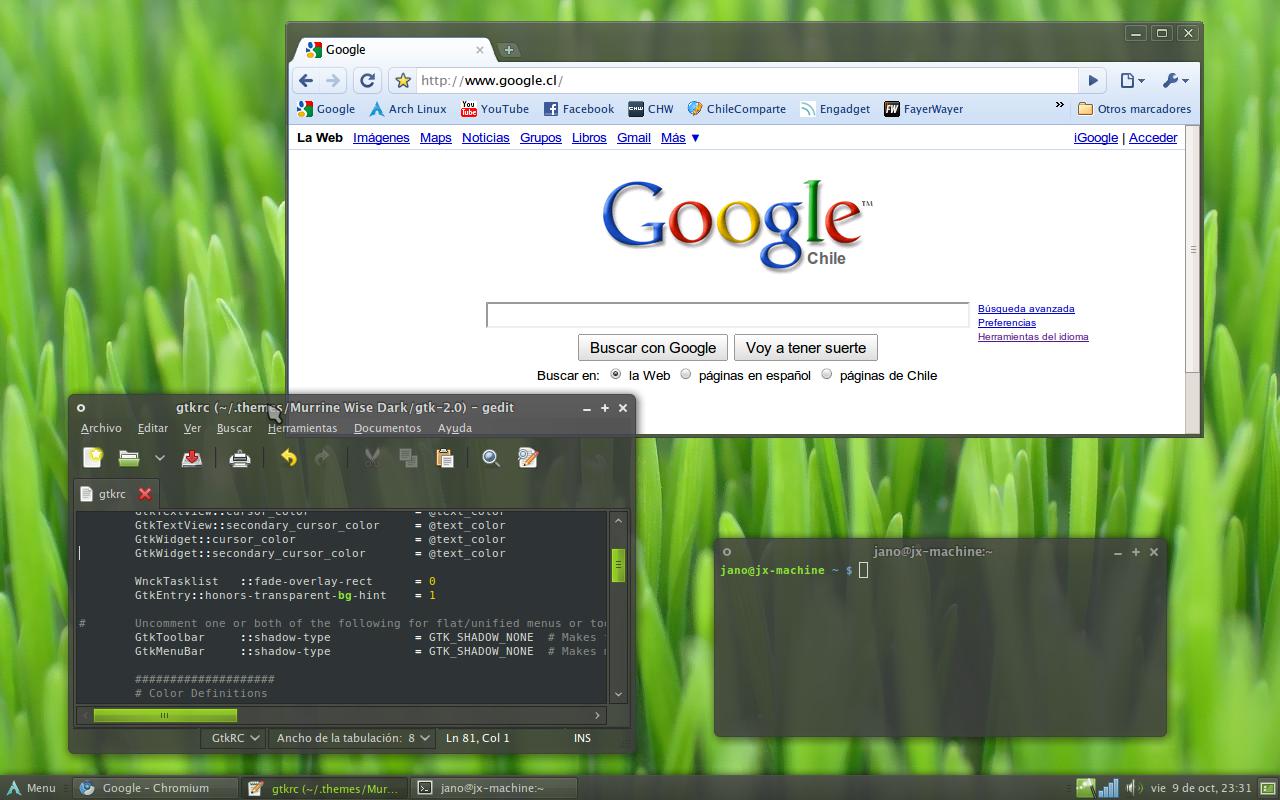Screen dimensions: 1280x800
Task: Open the Otros marcadores folder
Action: click(1134, 109)
